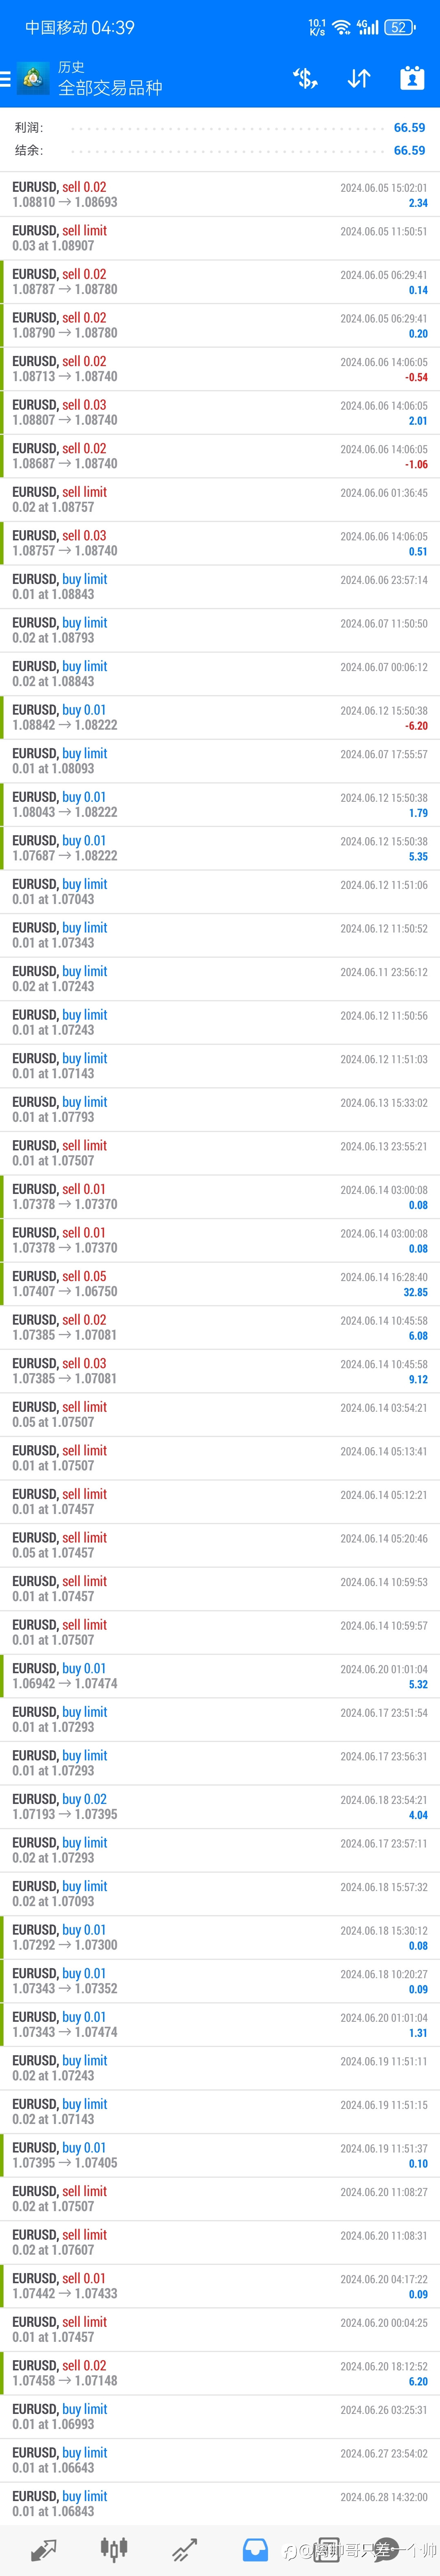
Task: Expand EURUSD buy 0.01 trade losing -6.20
Action: [x=220, y=717]
